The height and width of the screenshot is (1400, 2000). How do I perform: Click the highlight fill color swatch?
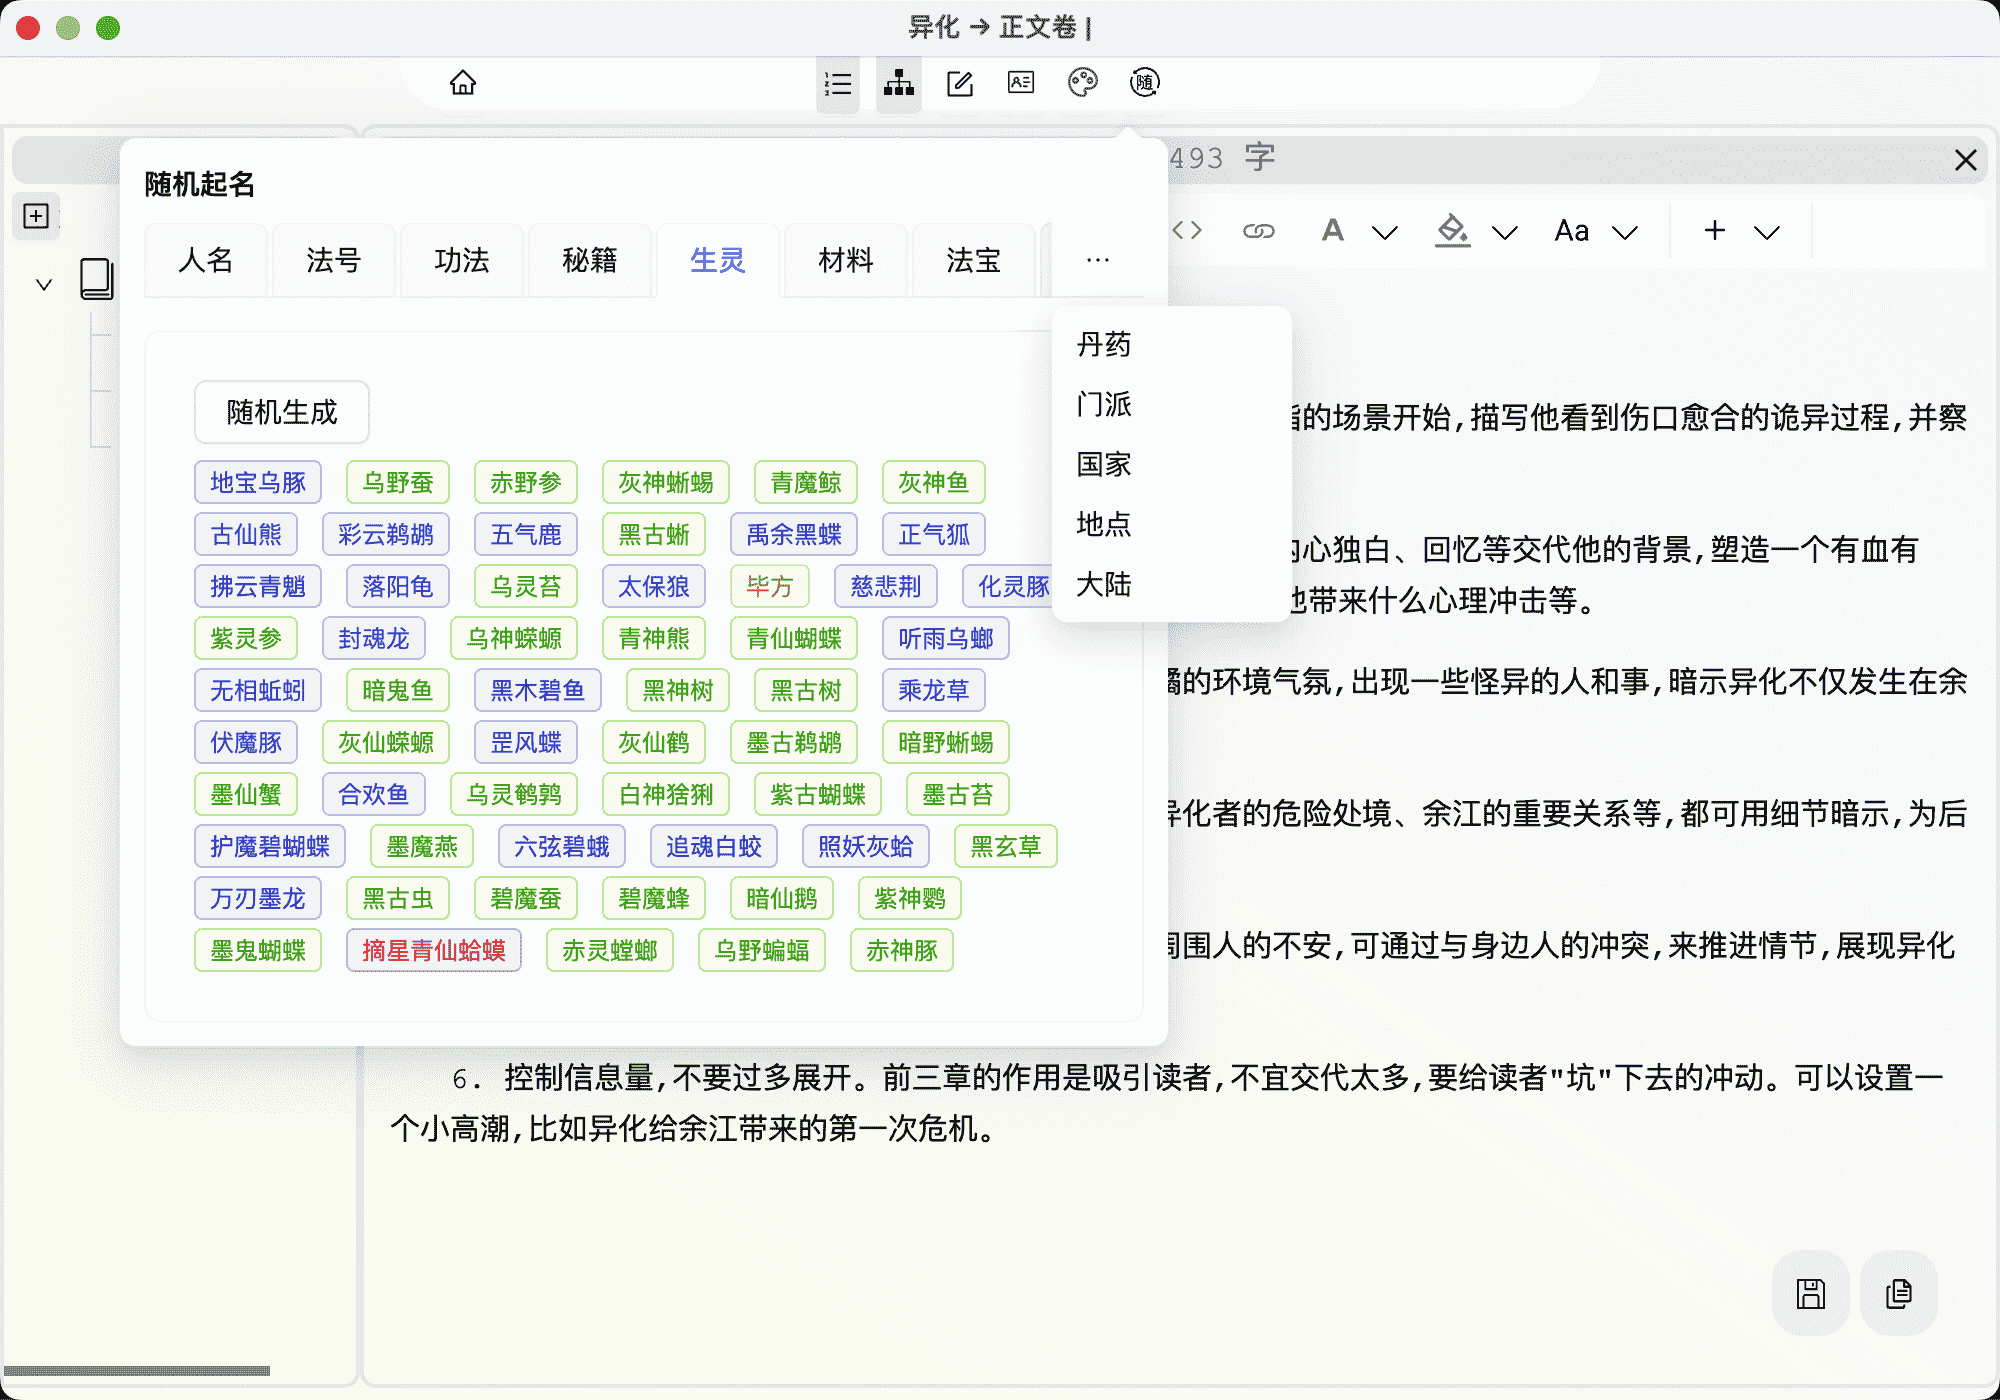click(1451, 231)
